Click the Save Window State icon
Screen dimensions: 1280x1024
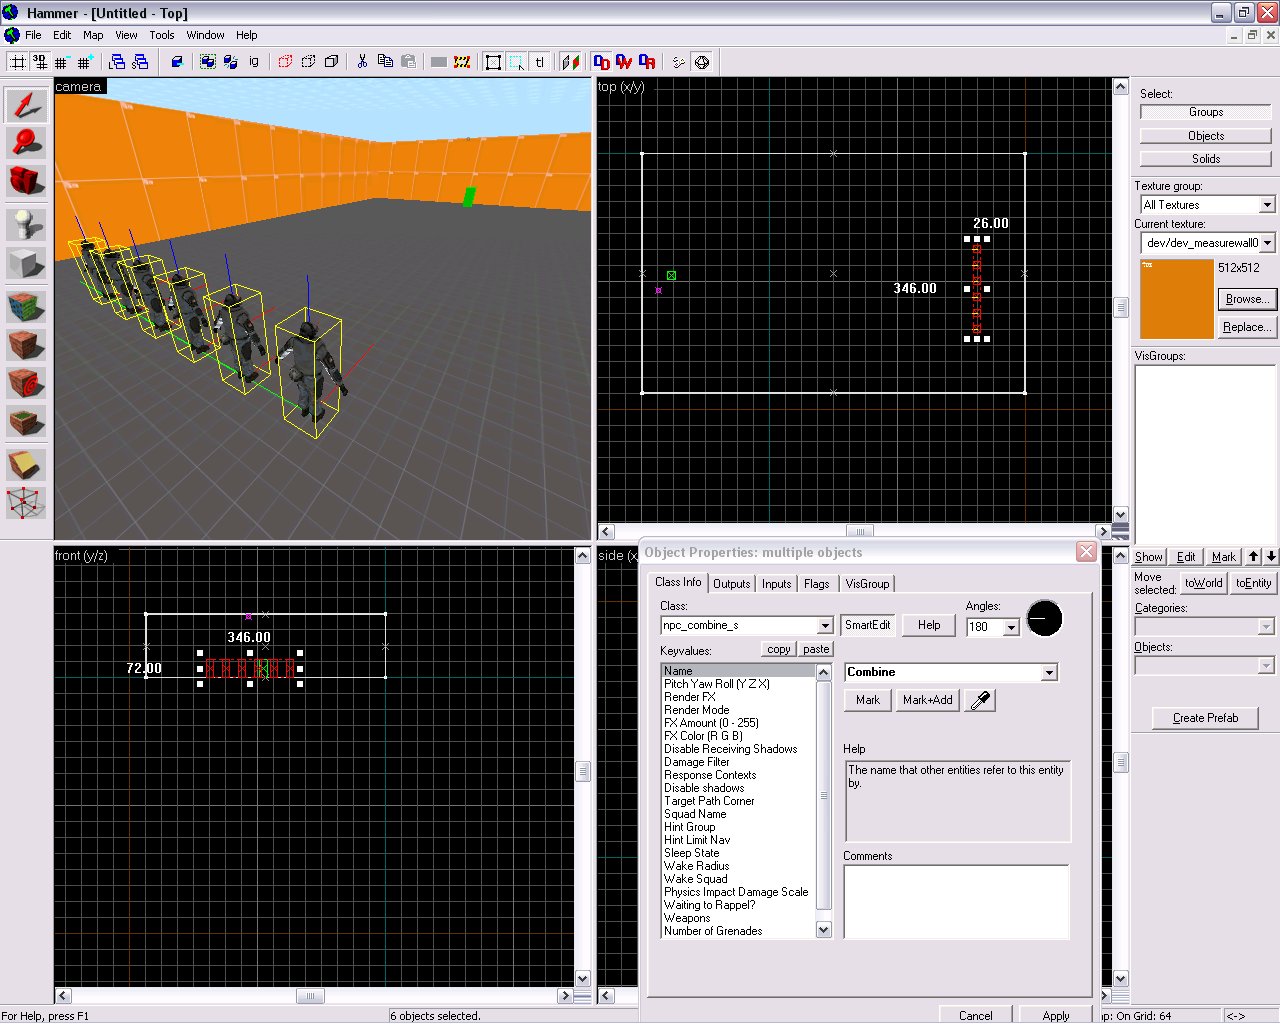click(x=140, y=62)
